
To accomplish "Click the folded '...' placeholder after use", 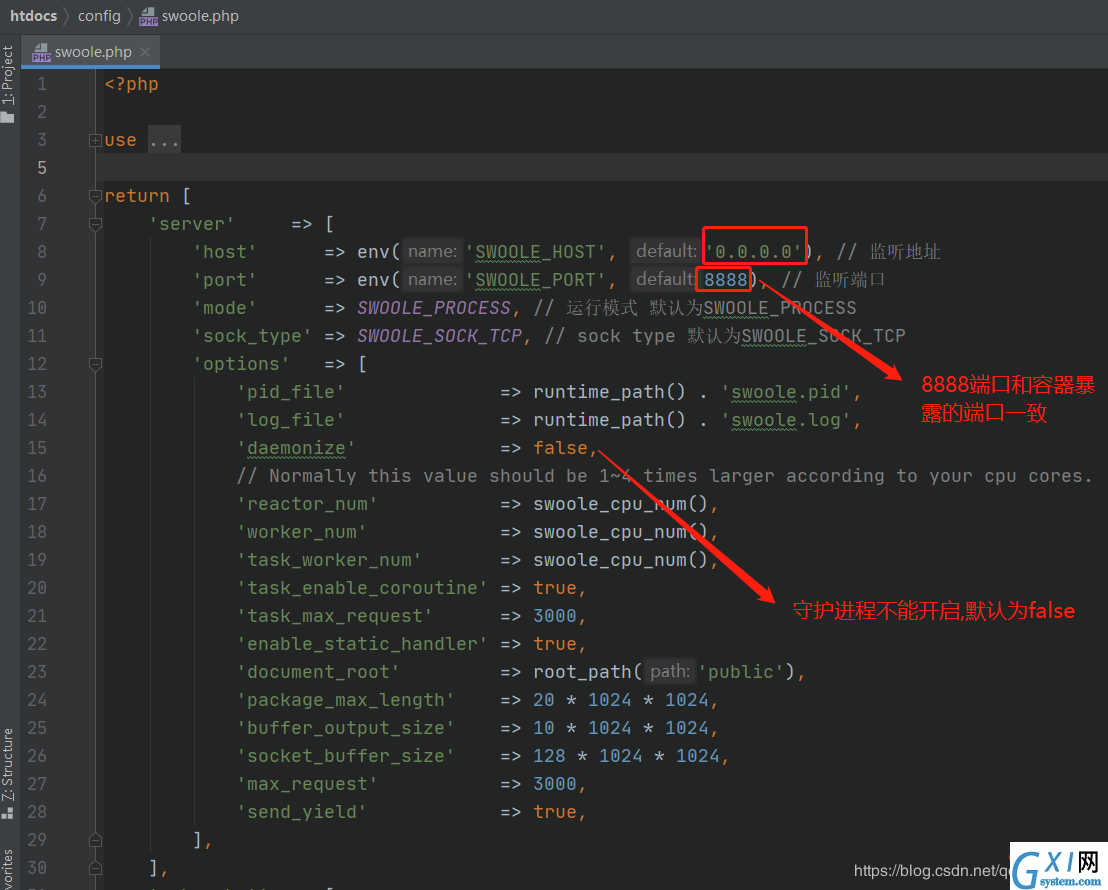I will (164, 140).
